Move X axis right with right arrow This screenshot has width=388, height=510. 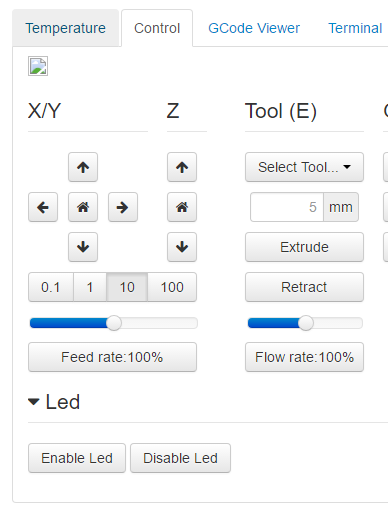[x=123, y=207]
